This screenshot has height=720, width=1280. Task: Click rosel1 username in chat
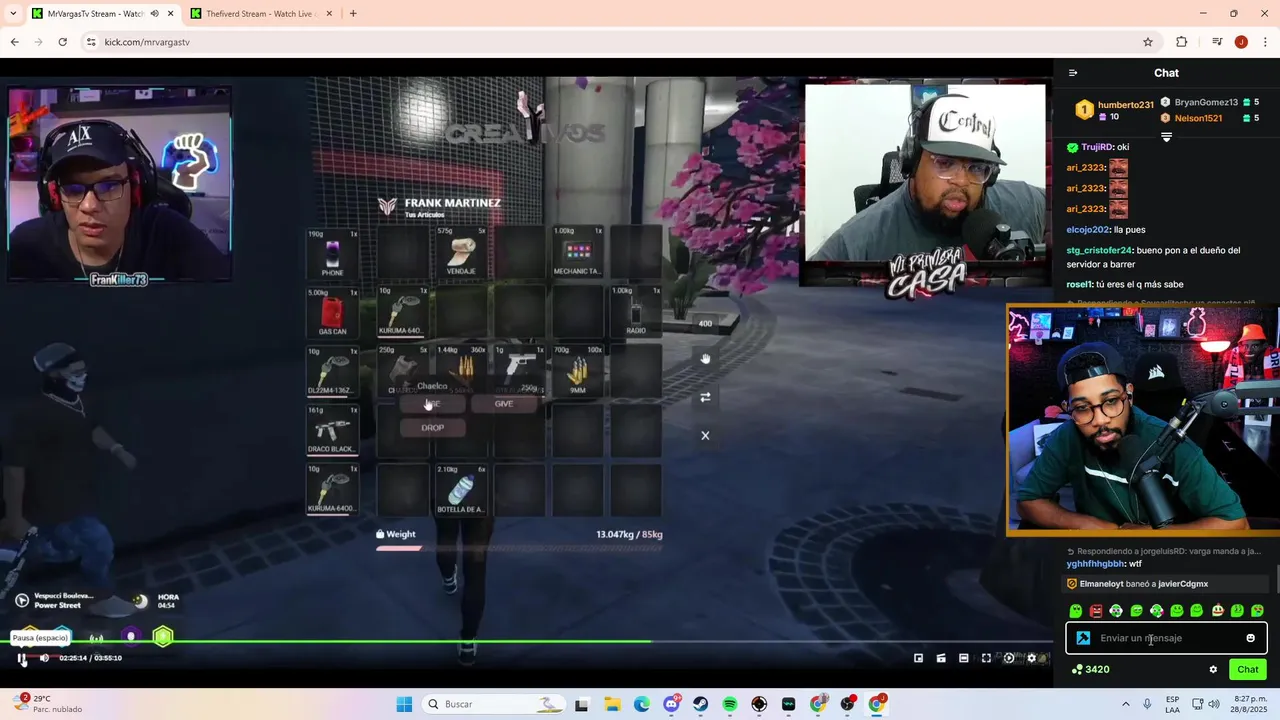tap(1078, 284)
